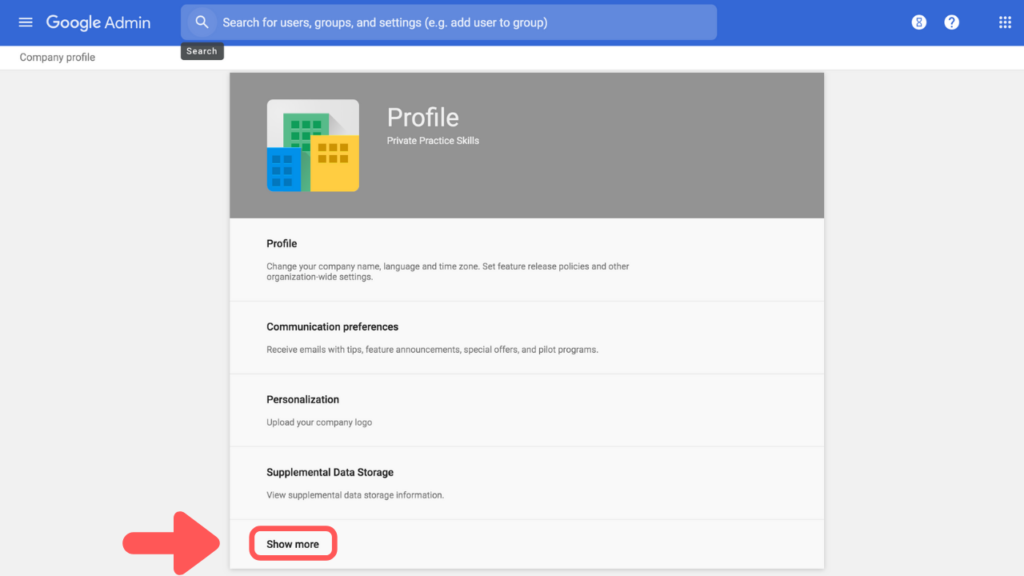Open the help question-mark icon
The height and width of the screenshot is (576, 1024).
tap(951, 22)
